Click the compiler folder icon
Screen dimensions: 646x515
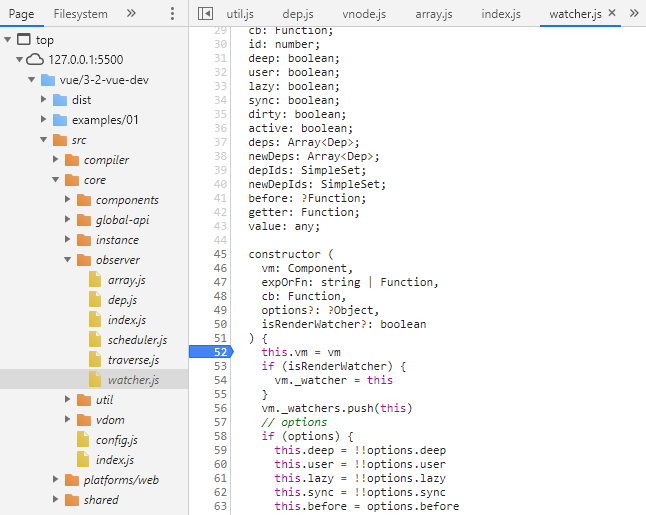(72, 160)
